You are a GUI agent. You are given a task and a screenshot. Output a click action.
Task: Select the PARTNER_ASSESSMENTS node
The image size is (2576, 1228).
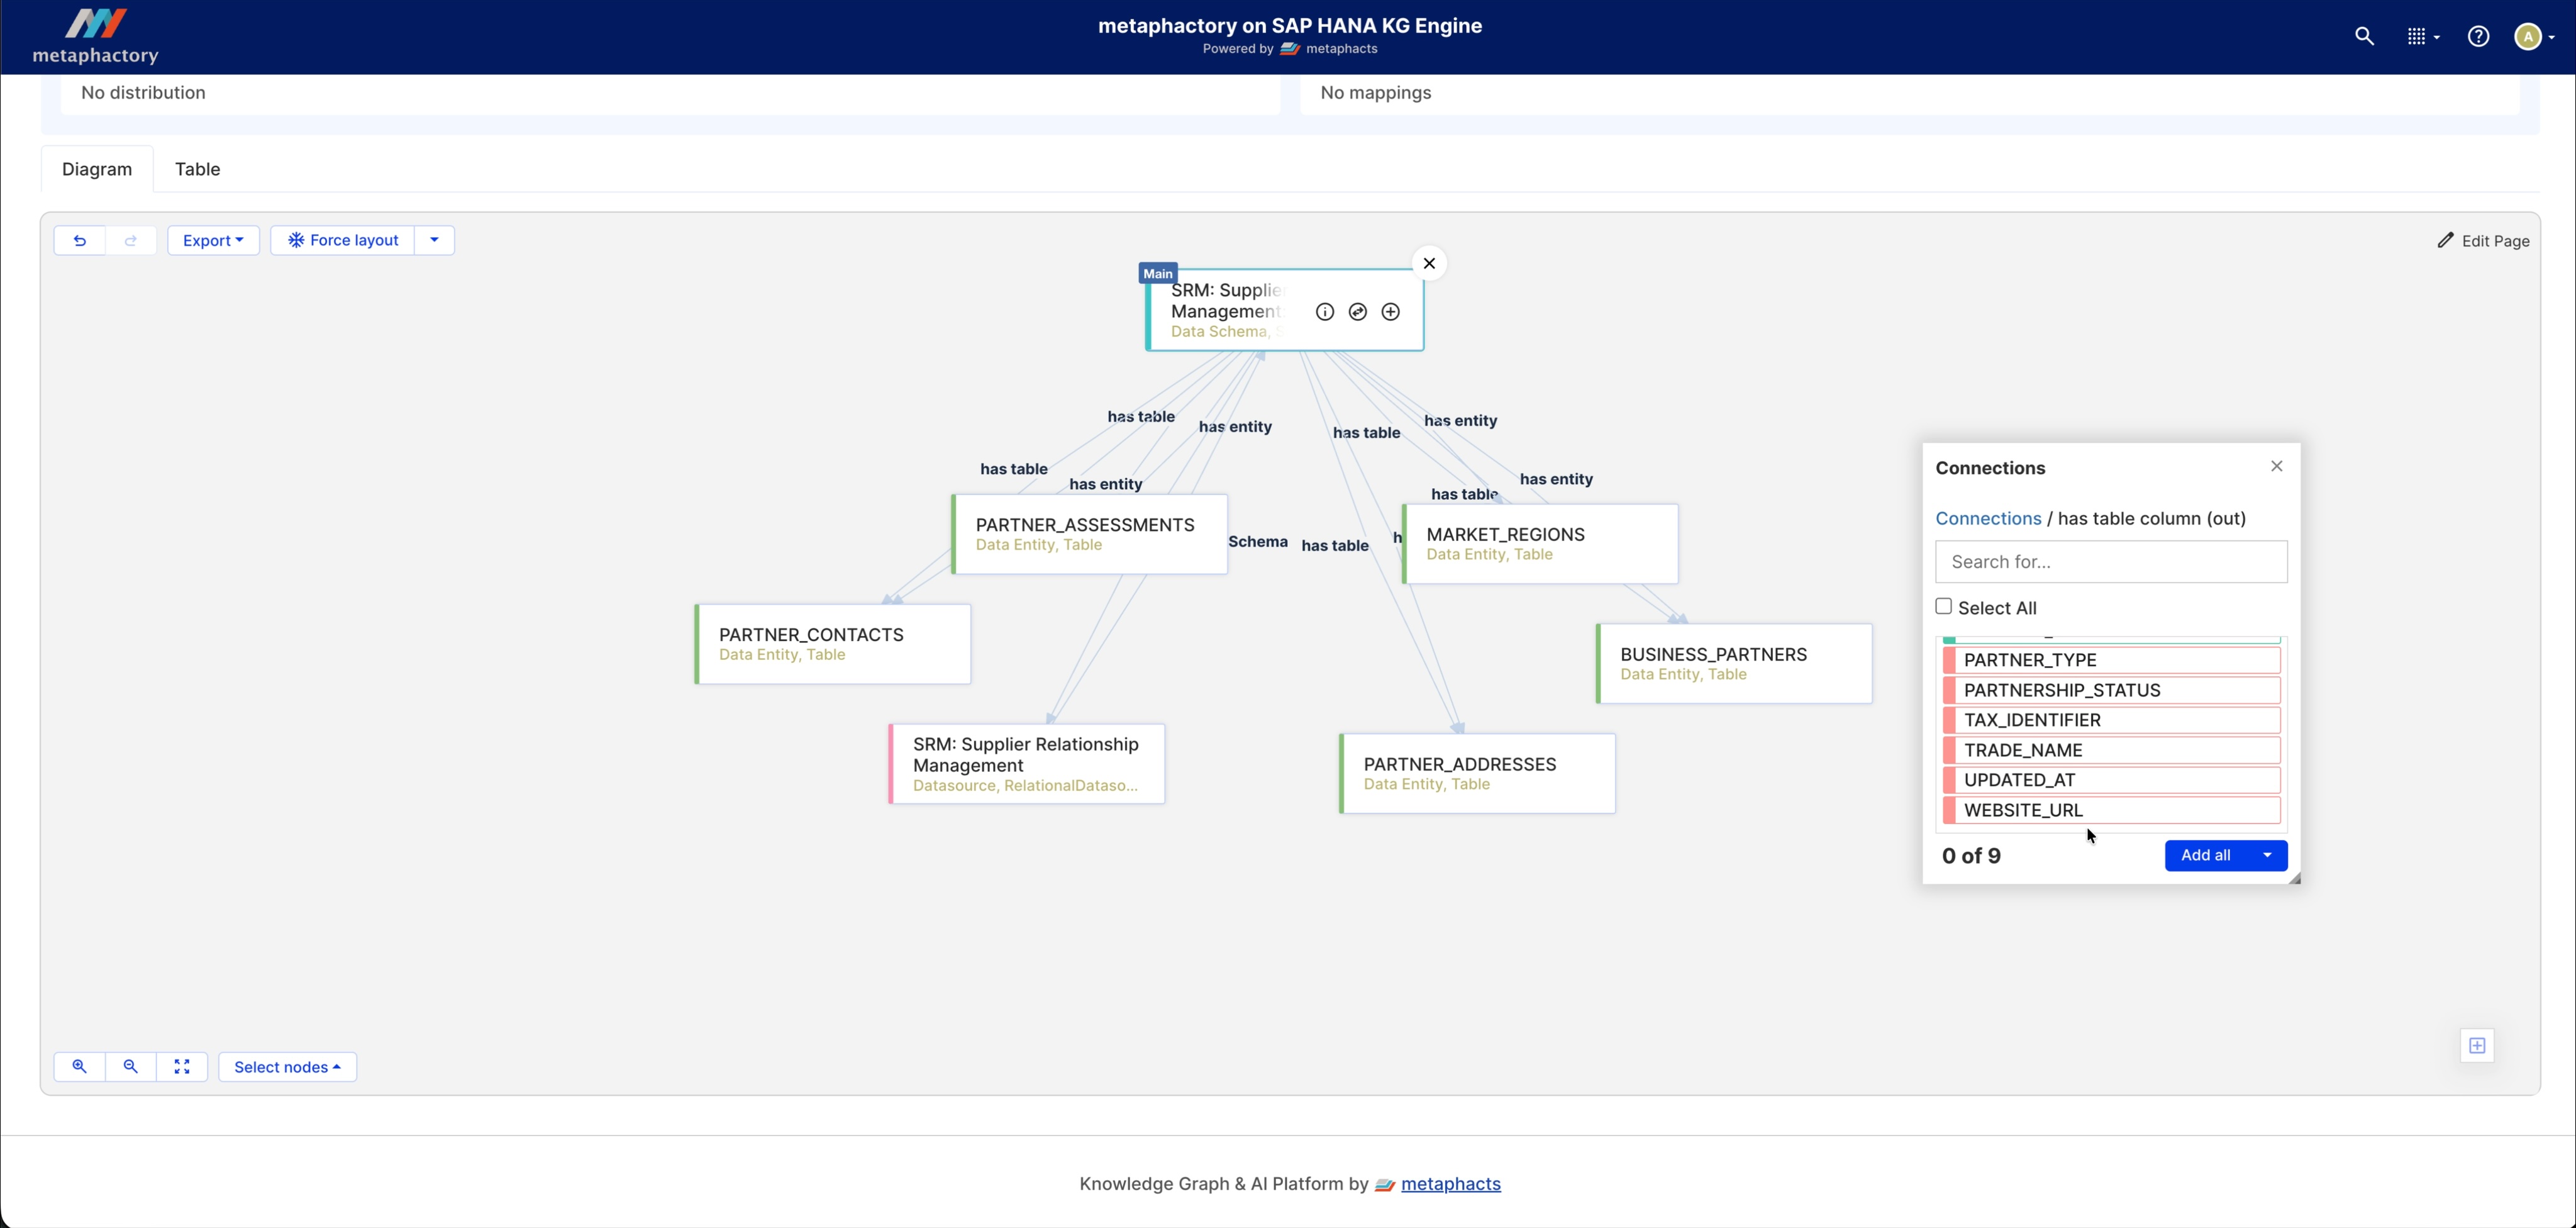(x=1090, y=534)
